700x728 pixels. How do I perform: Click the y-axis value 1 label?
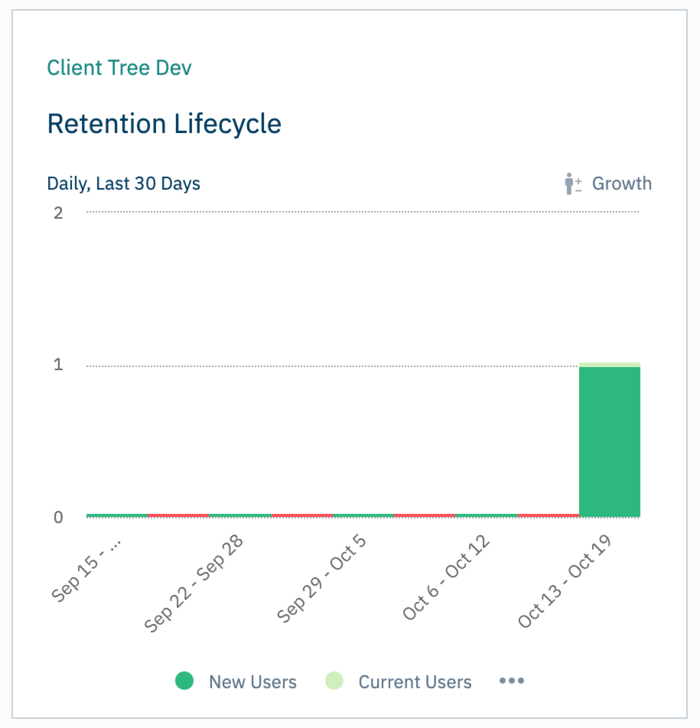tap(58, 365)
